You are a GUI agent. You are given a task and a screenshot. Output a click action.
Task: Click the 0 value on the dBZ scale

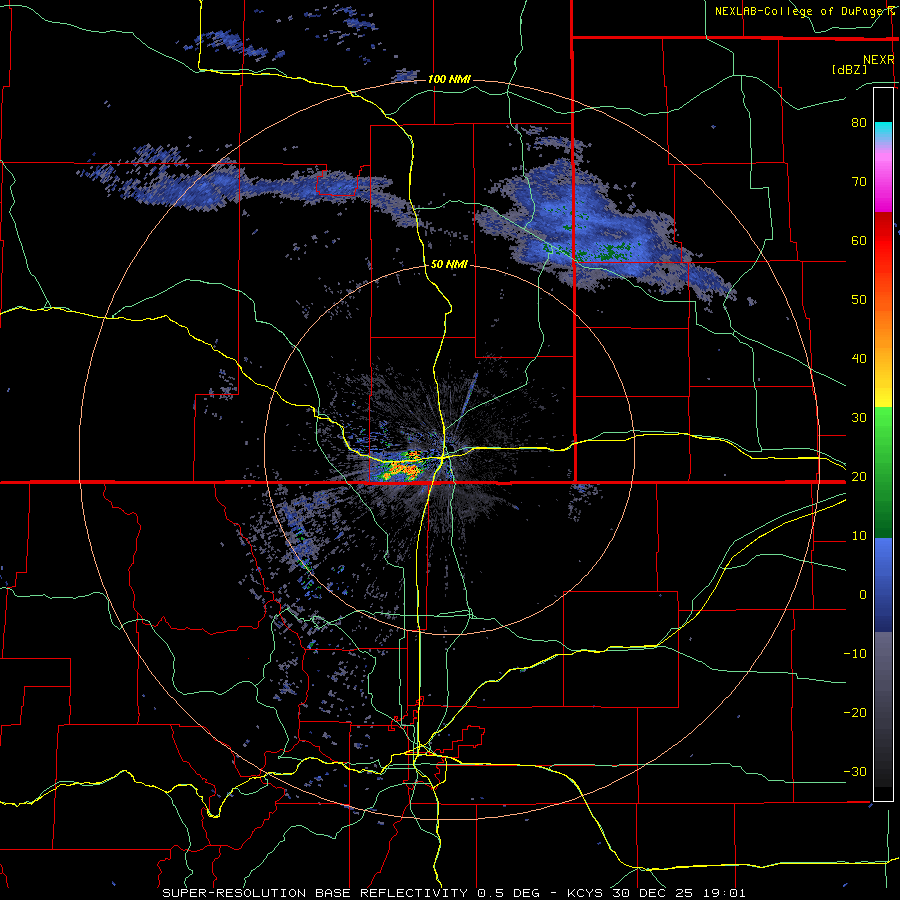pyautogui.click(x=863, y=595)
